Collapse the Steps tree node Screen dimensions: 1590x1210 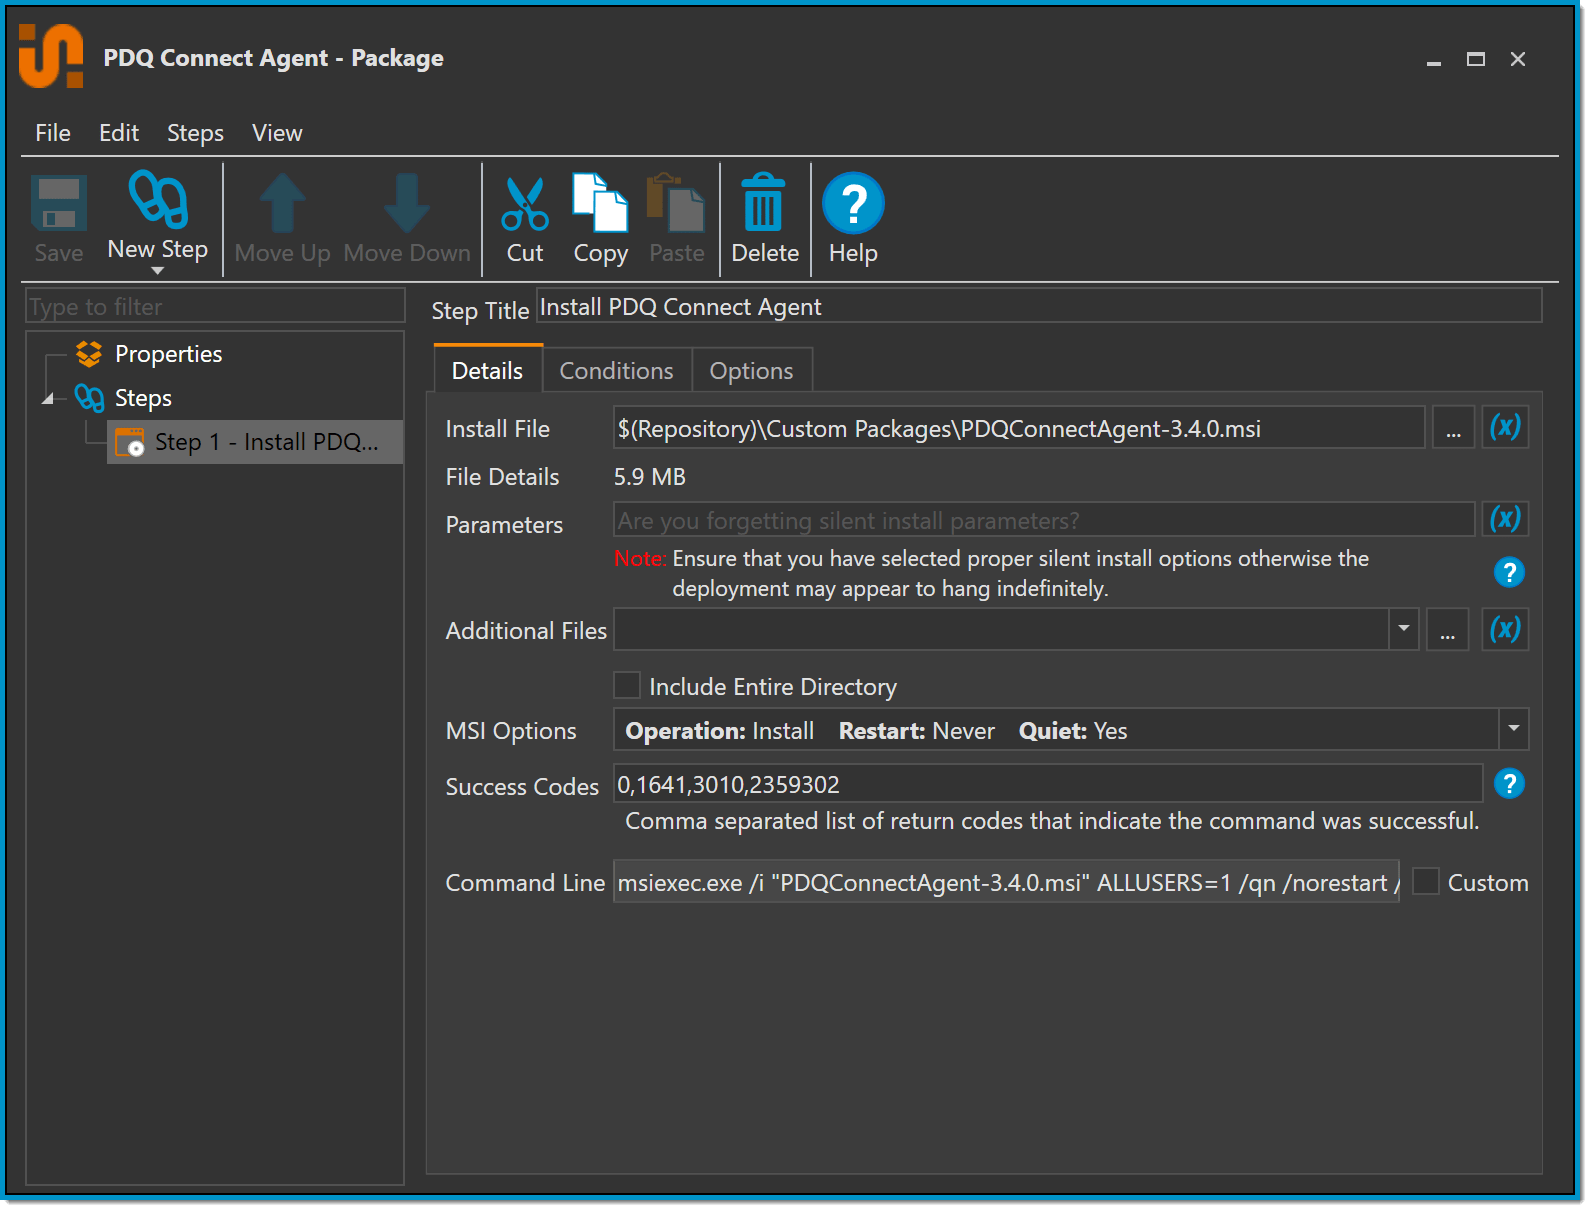pyautogui.click(x=47, y=399)
